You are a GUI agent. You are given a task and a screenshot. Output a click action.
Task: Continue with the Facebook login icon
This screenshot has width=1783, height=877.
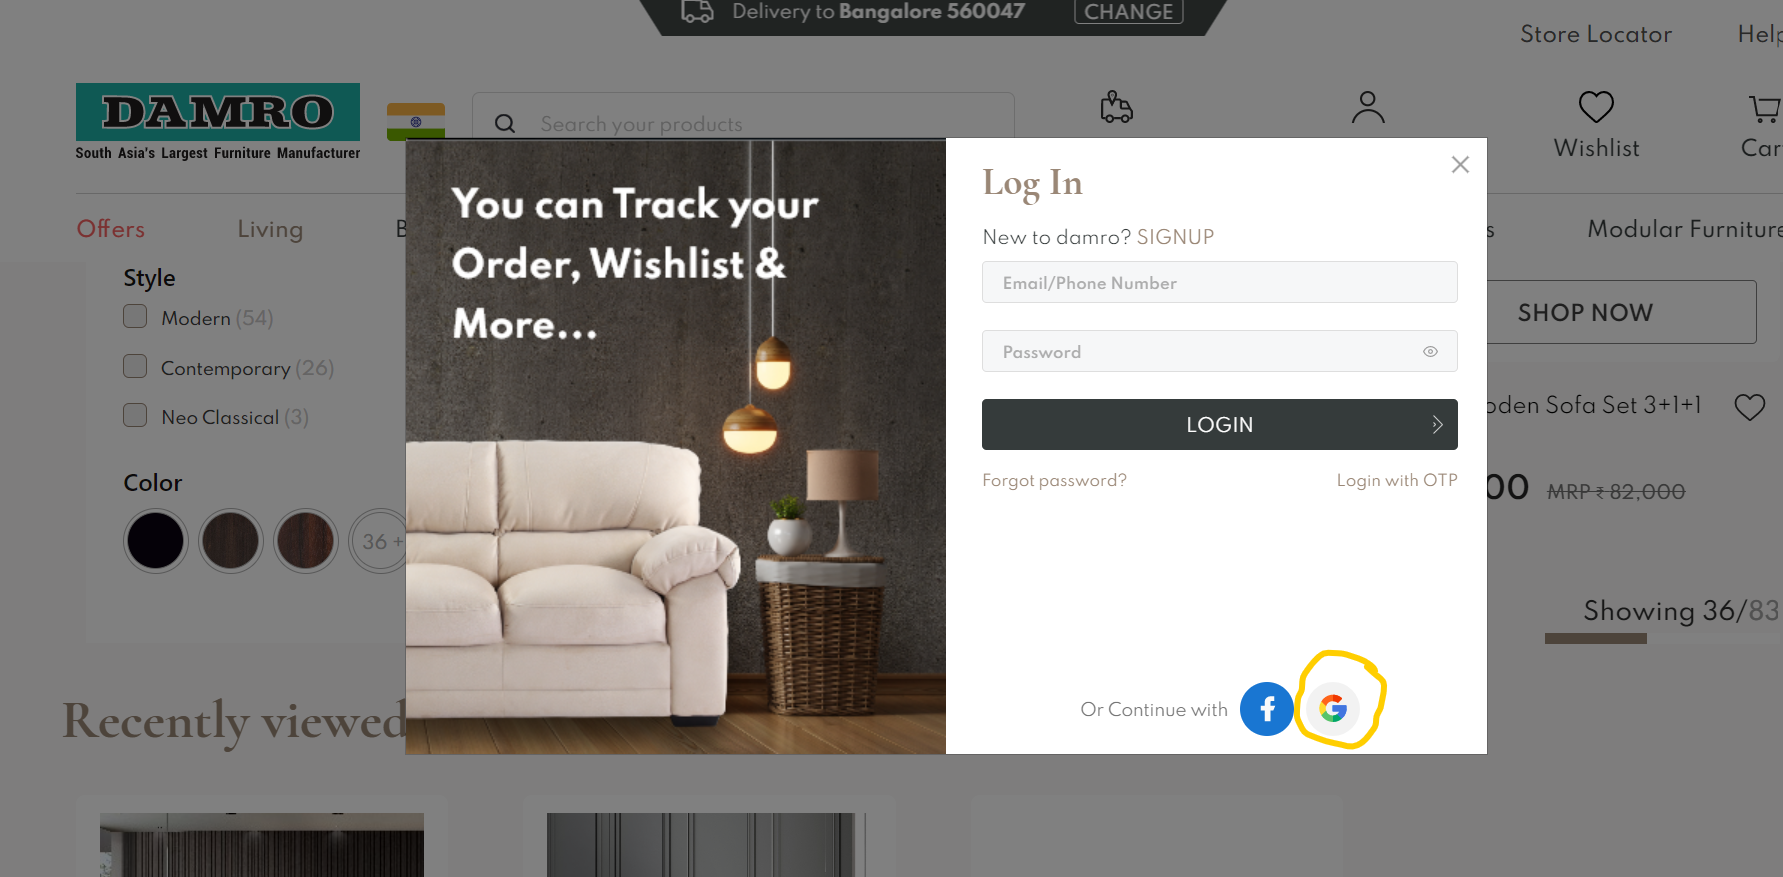pyautogui.click(x=1267, y=709)
